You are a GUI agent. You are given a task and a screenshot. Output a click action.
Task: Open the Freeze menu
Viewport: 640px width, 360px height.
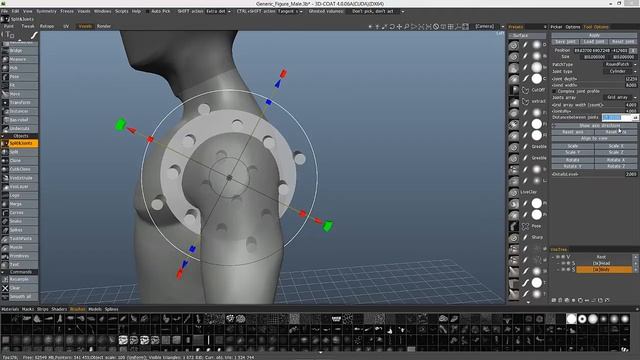(67, 11)
